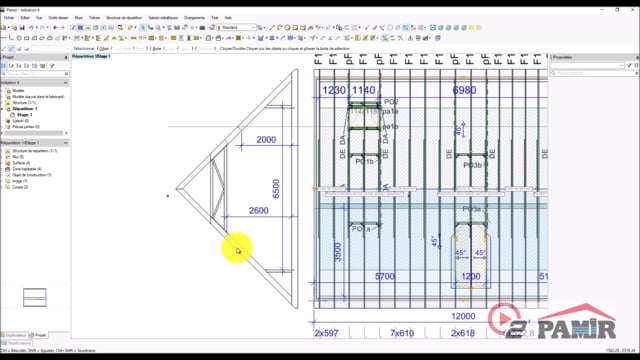Click the filter funnel icon in Projet panel
The image size is (640, 360).
(x=52, y=66)
